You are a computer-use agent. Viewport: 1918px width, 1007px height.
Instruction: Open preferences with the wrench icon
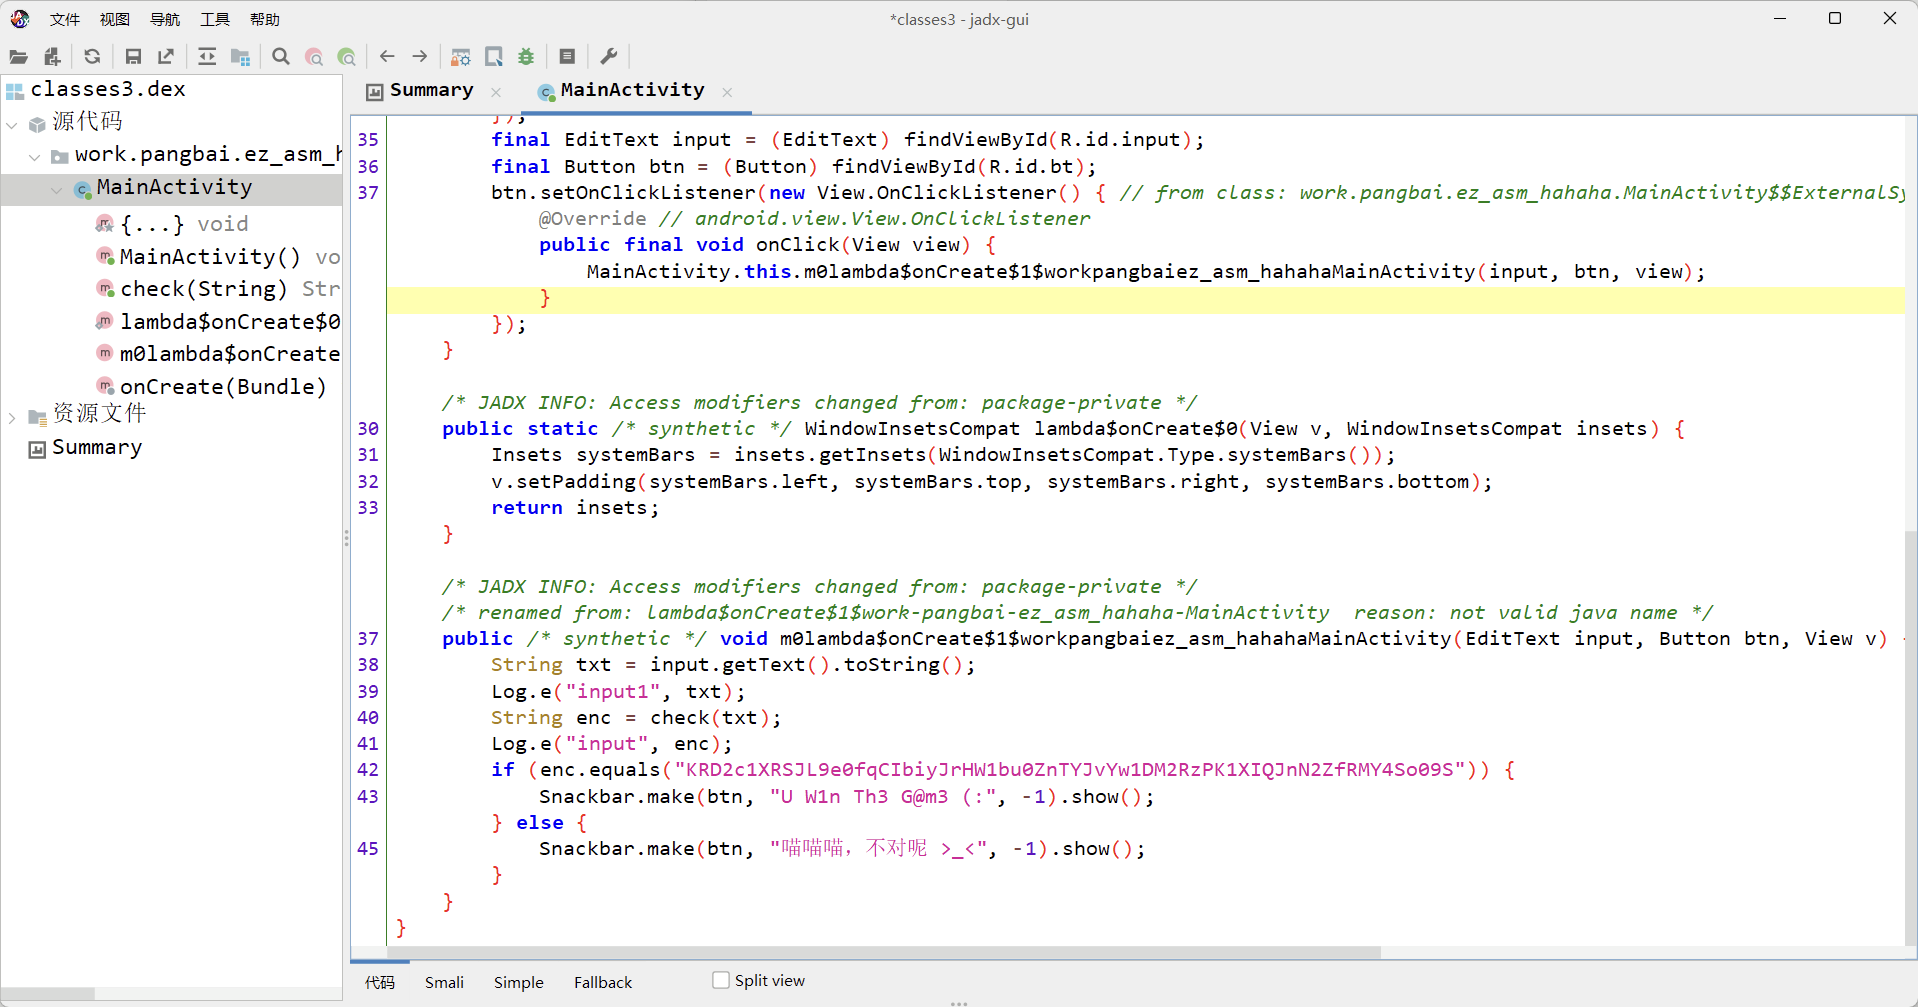coord(608,57)
